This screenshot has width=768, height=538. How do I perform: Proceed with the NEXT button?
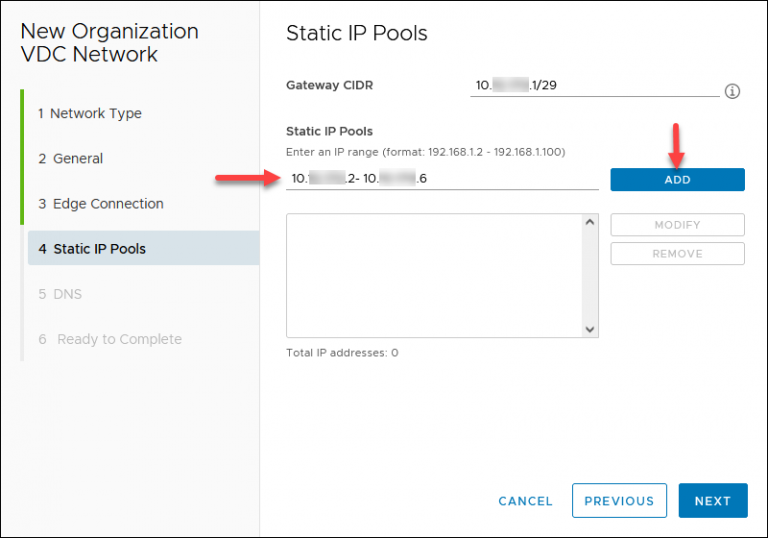[x=712, y=501]
